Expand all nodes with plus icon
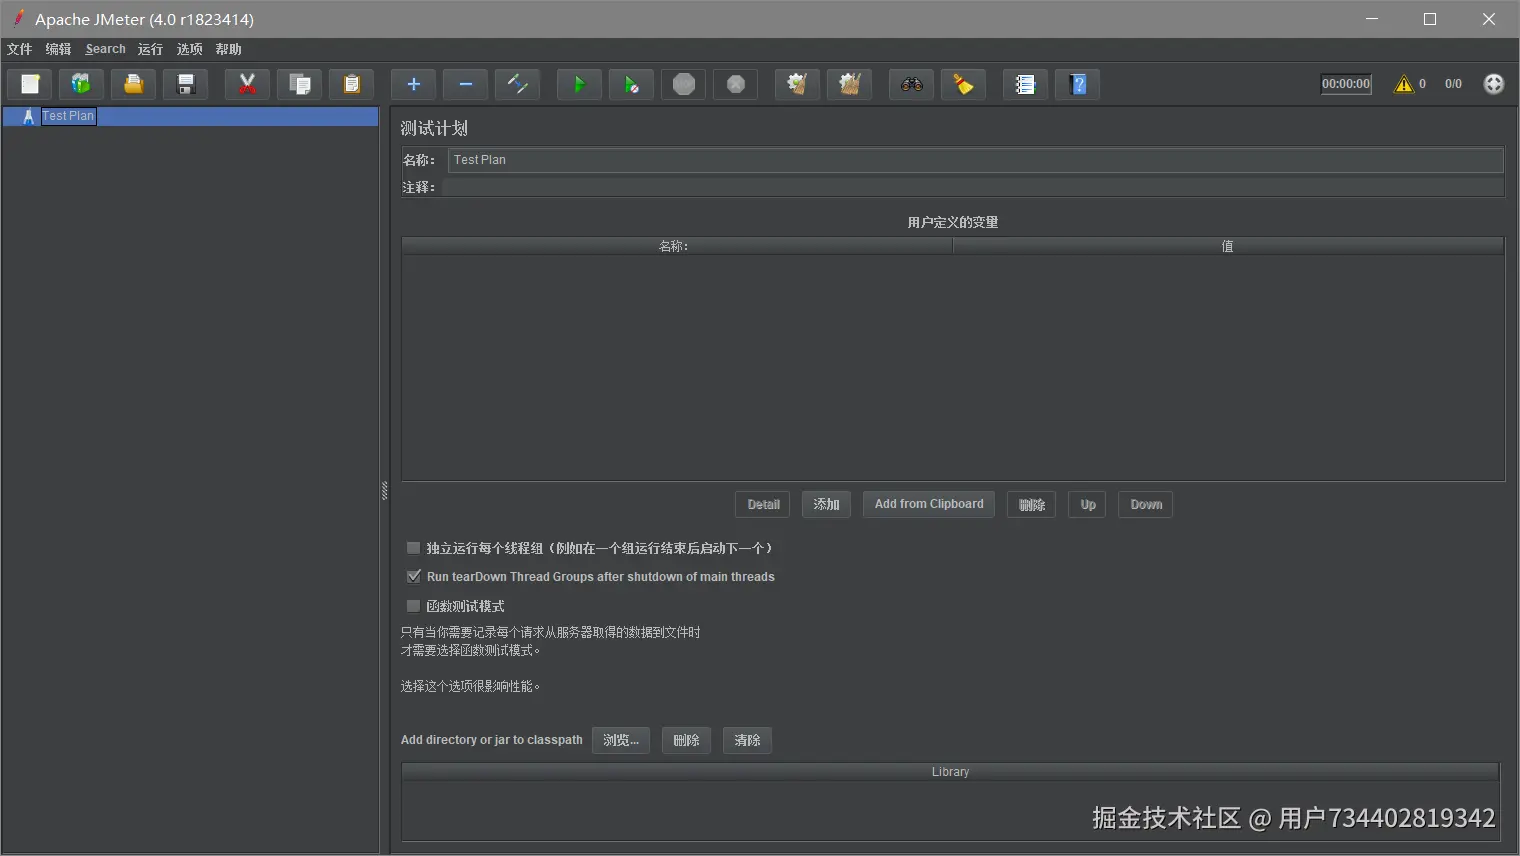The width and height of the screenshot is (1520, 856). (414, 85)
